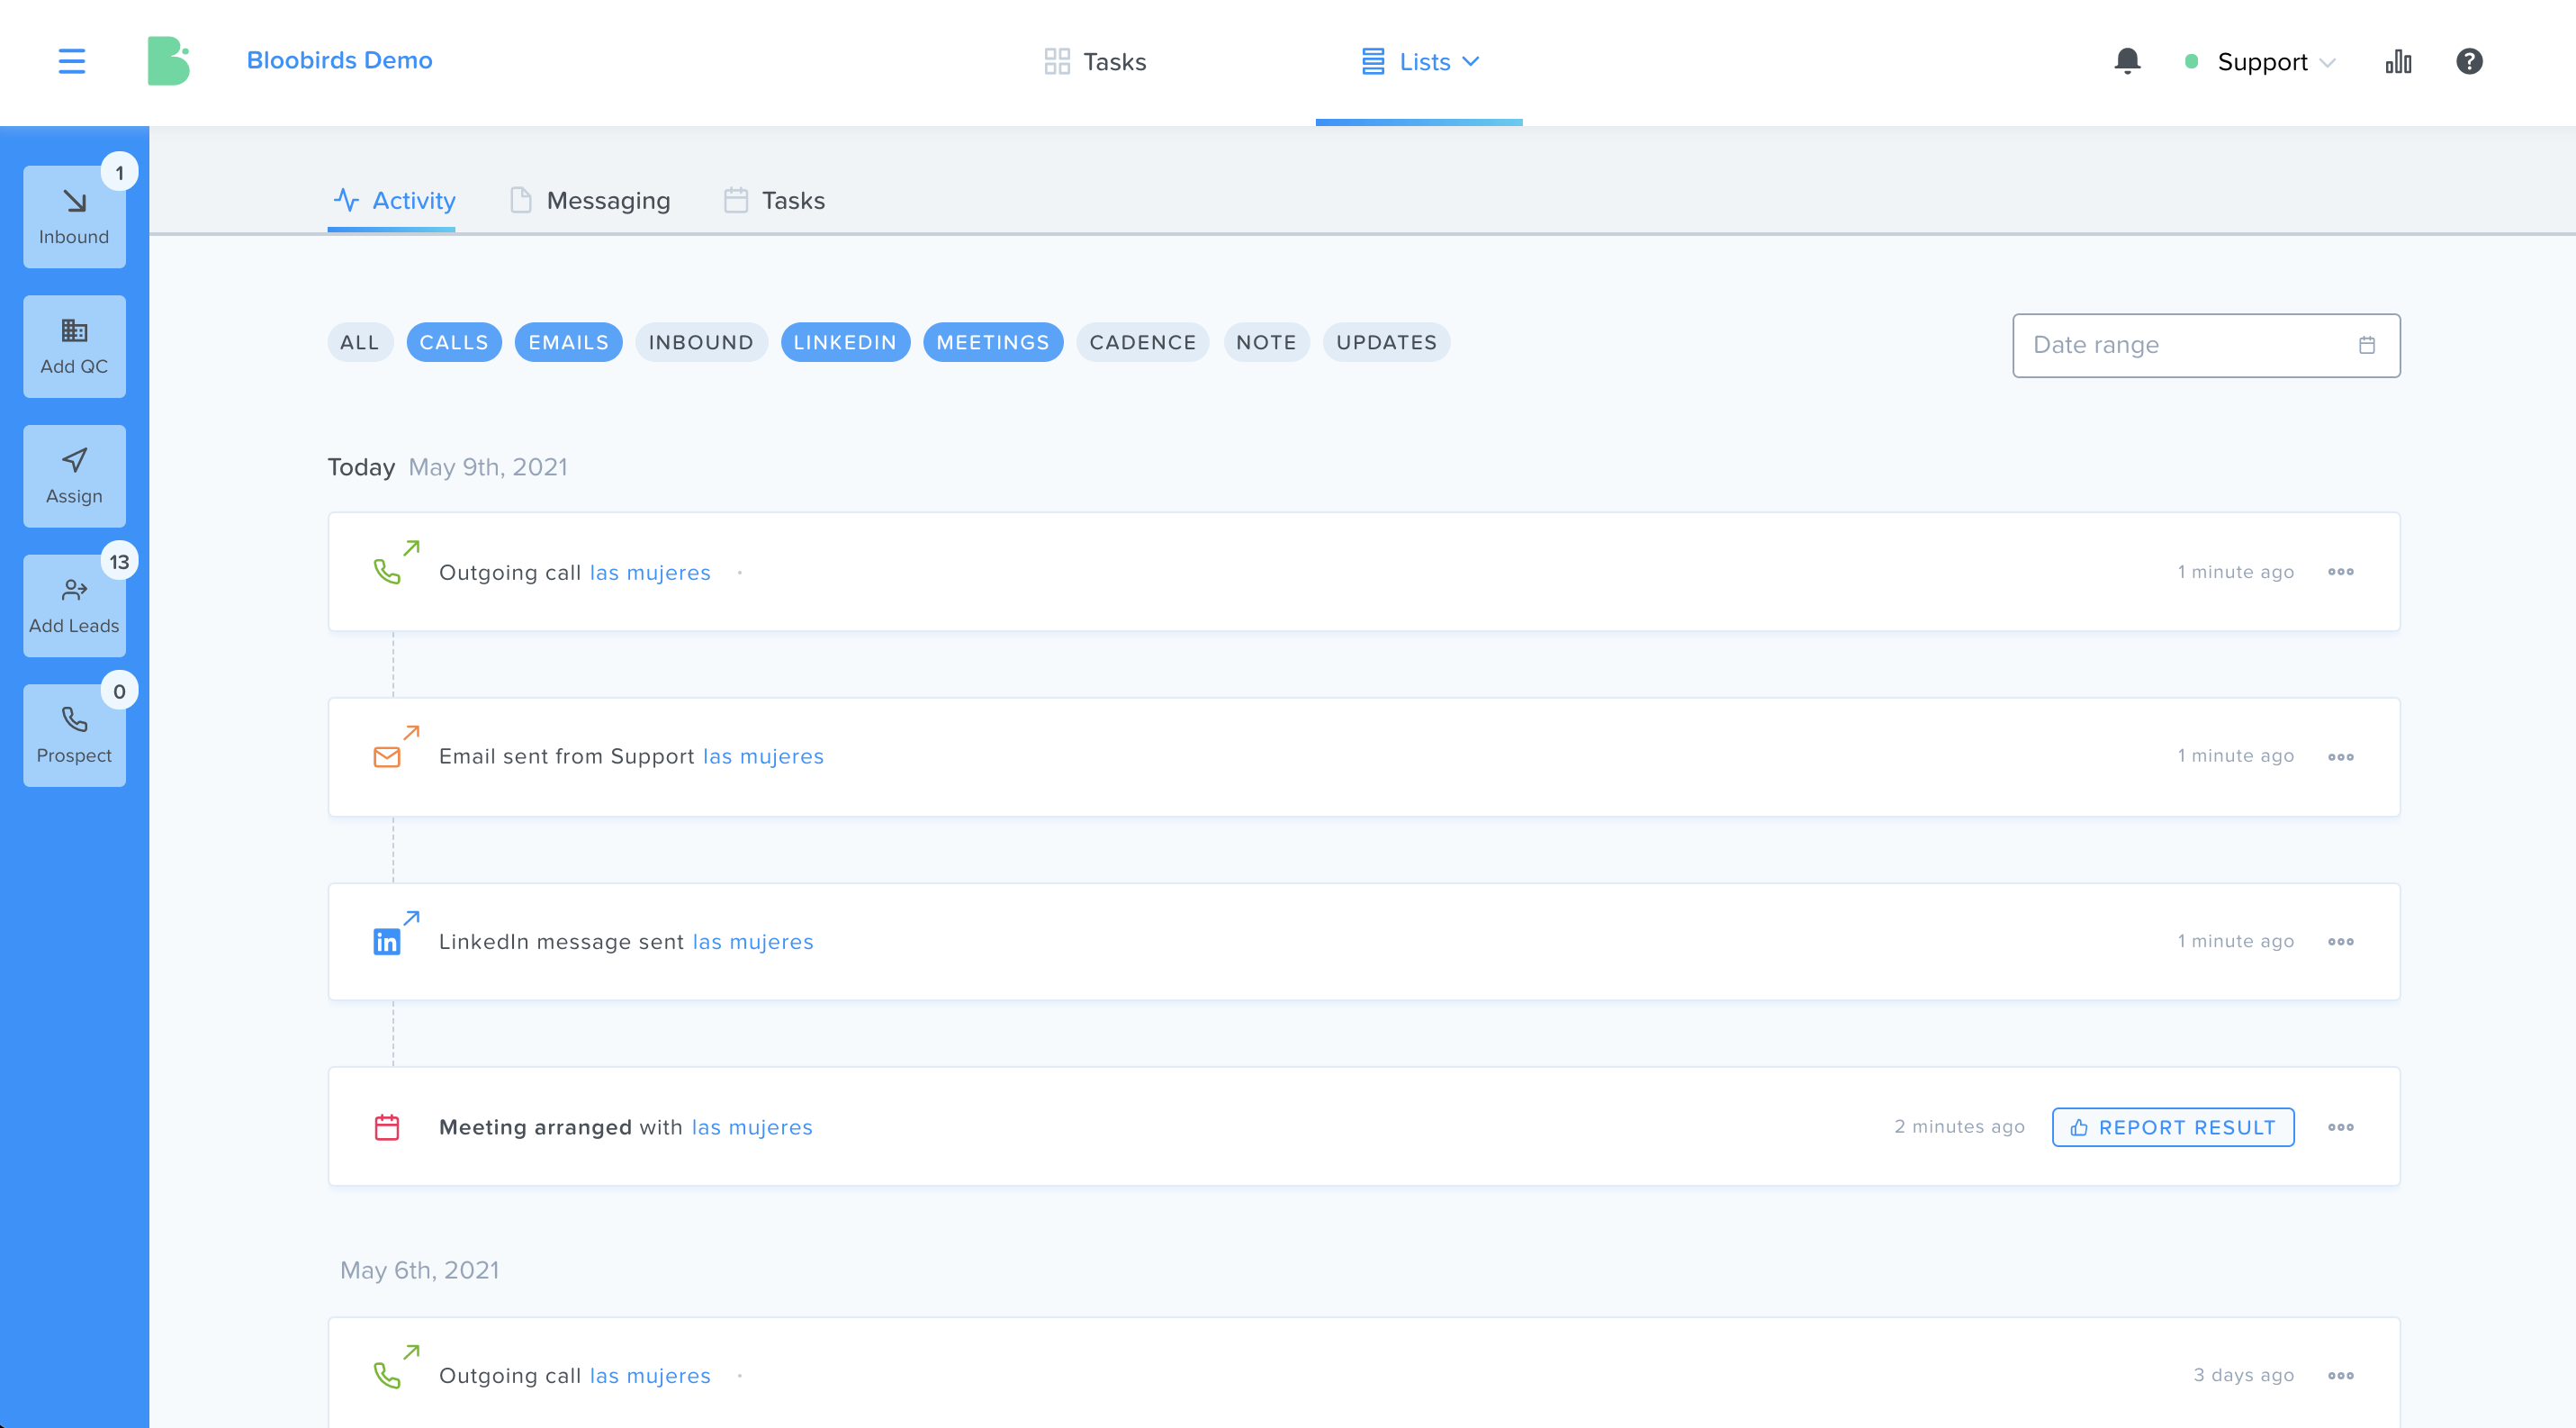Click the Email sent from Support card

coord(1364,757)
